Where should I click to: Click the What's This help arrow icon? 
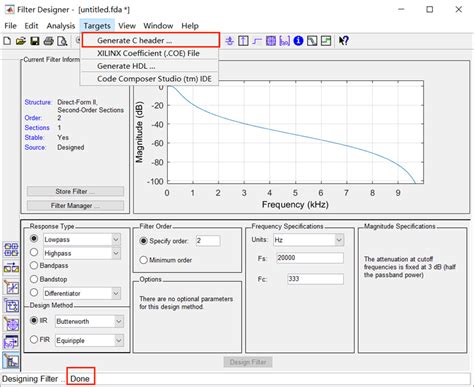click(343, 41)
